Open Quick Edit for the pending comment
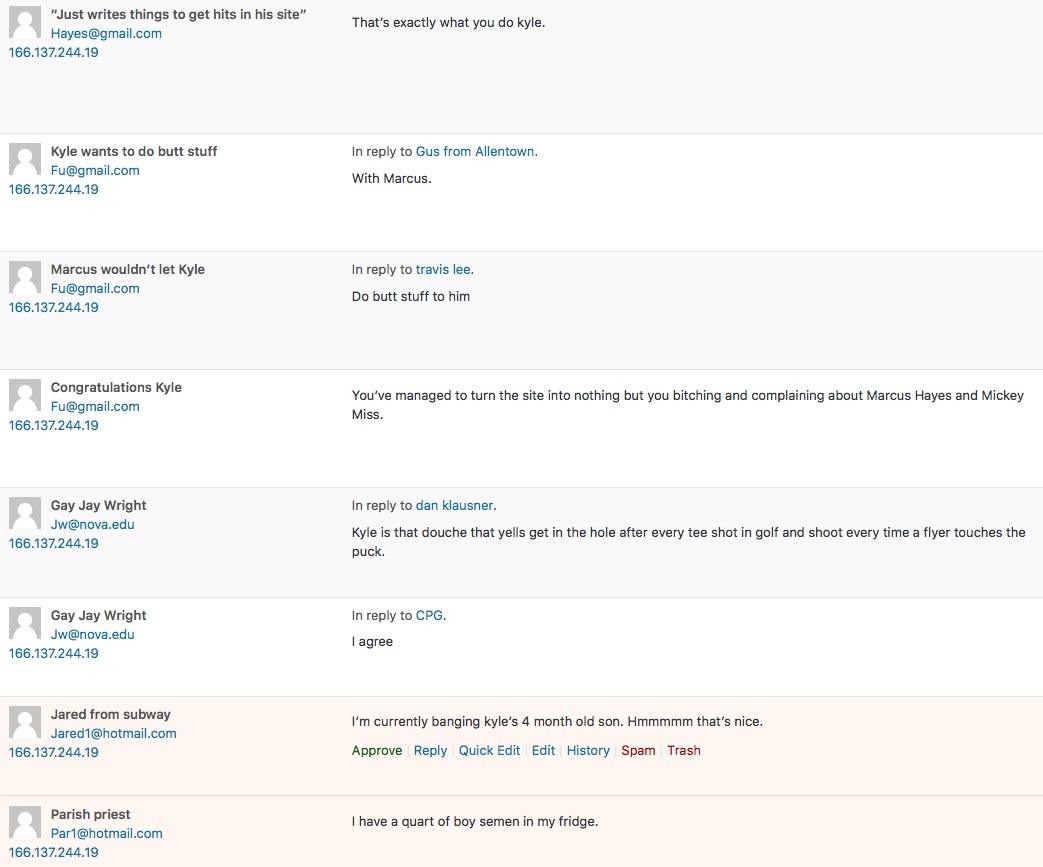Image resolution: width=1043 pixels, height=867 pixels. [489, 751]
